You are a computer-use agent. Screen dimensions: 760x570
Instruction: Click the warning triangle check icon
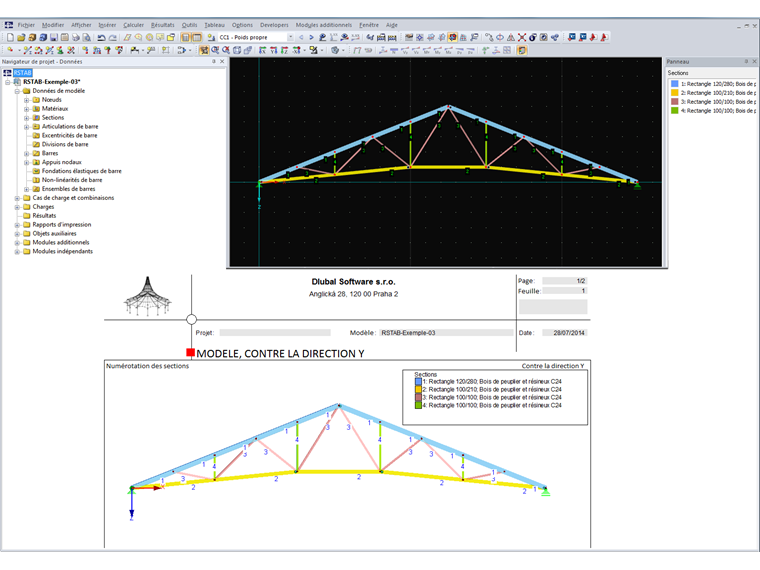511,37
